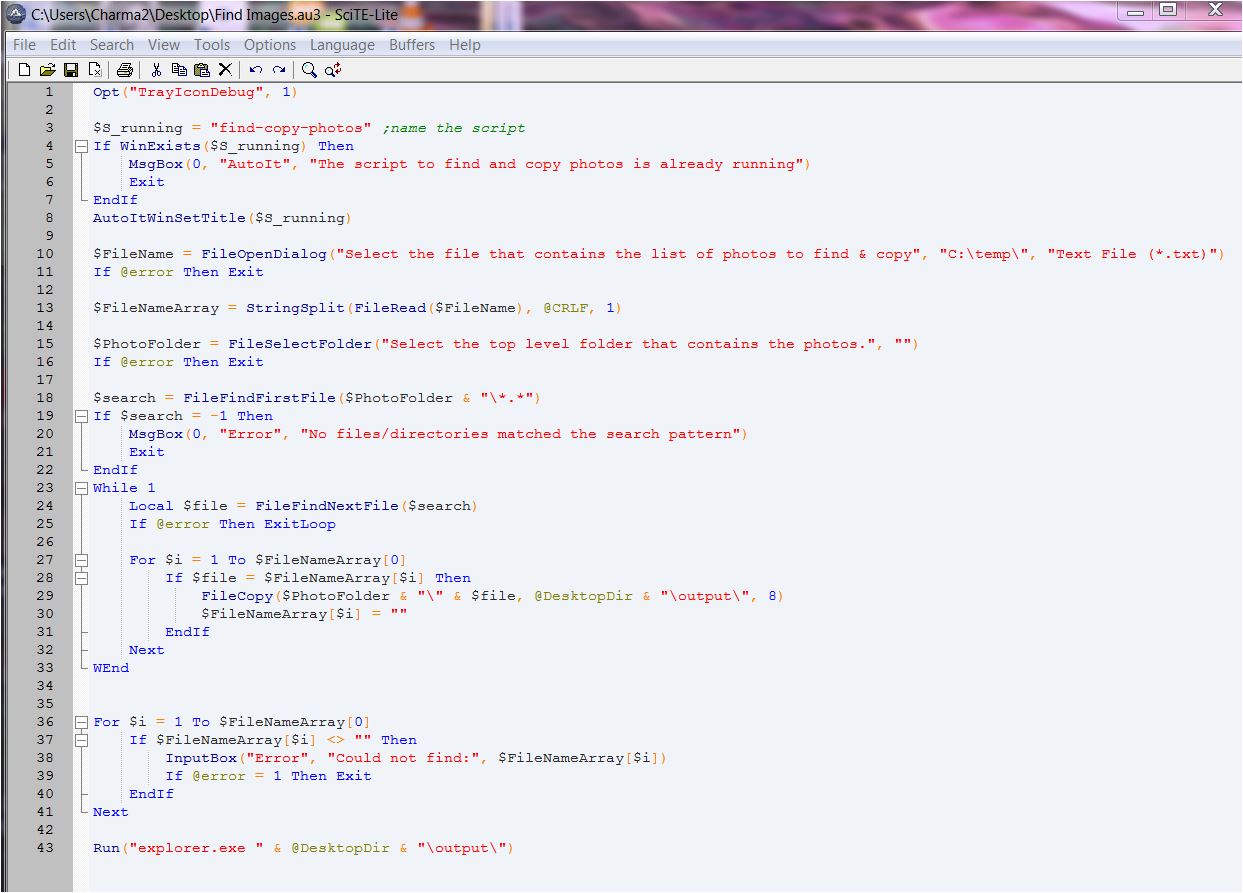The image size is (1243, 893).
Task: Click the WEnd keyword on line 33
Action: click(x=111, y=668)
